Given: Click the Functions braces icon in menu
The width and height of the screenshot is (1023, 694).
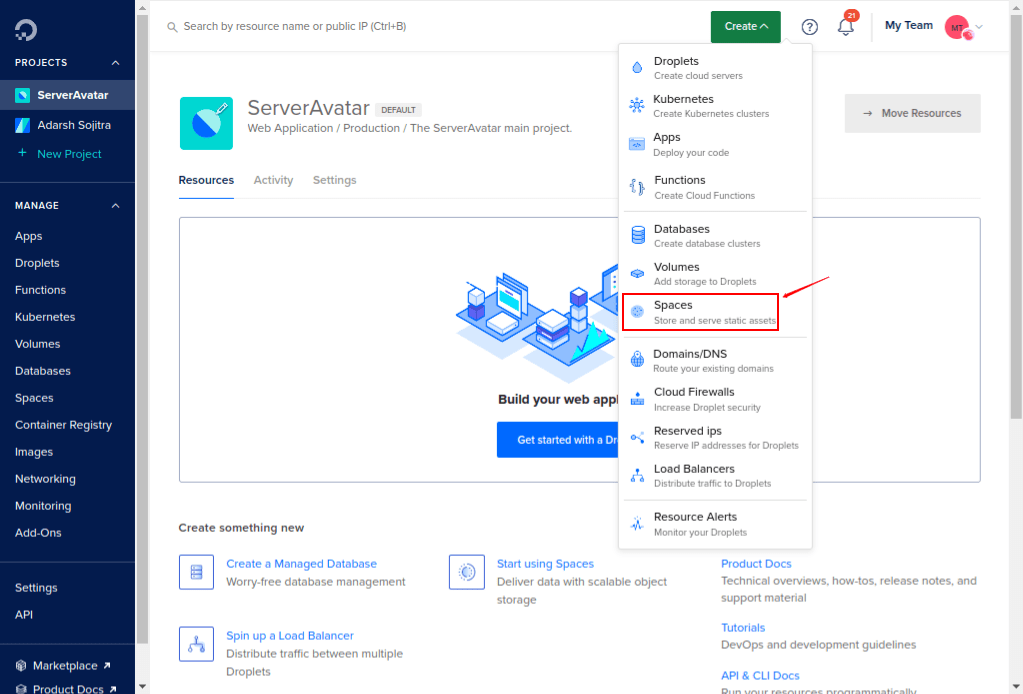Looking at the screenshot, I should click(x=637, y=187).
